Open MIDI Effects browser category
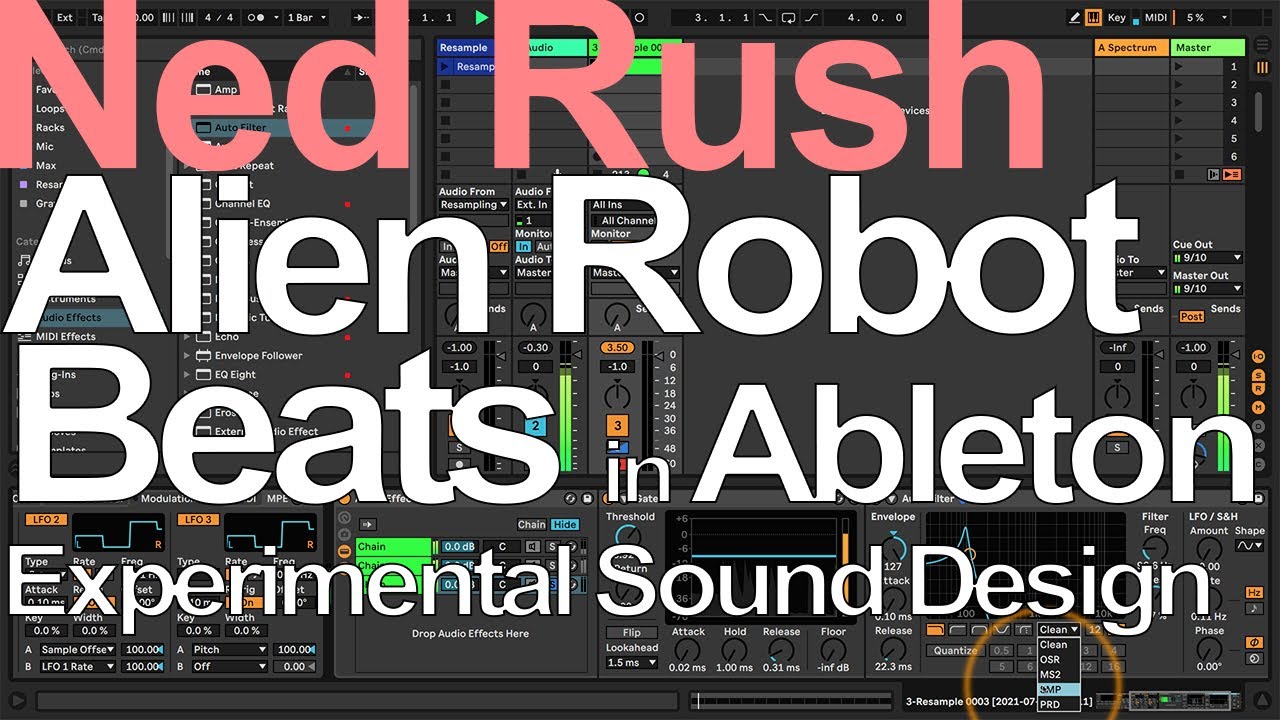Viewport: 1280px width, 720px height. 66,337
